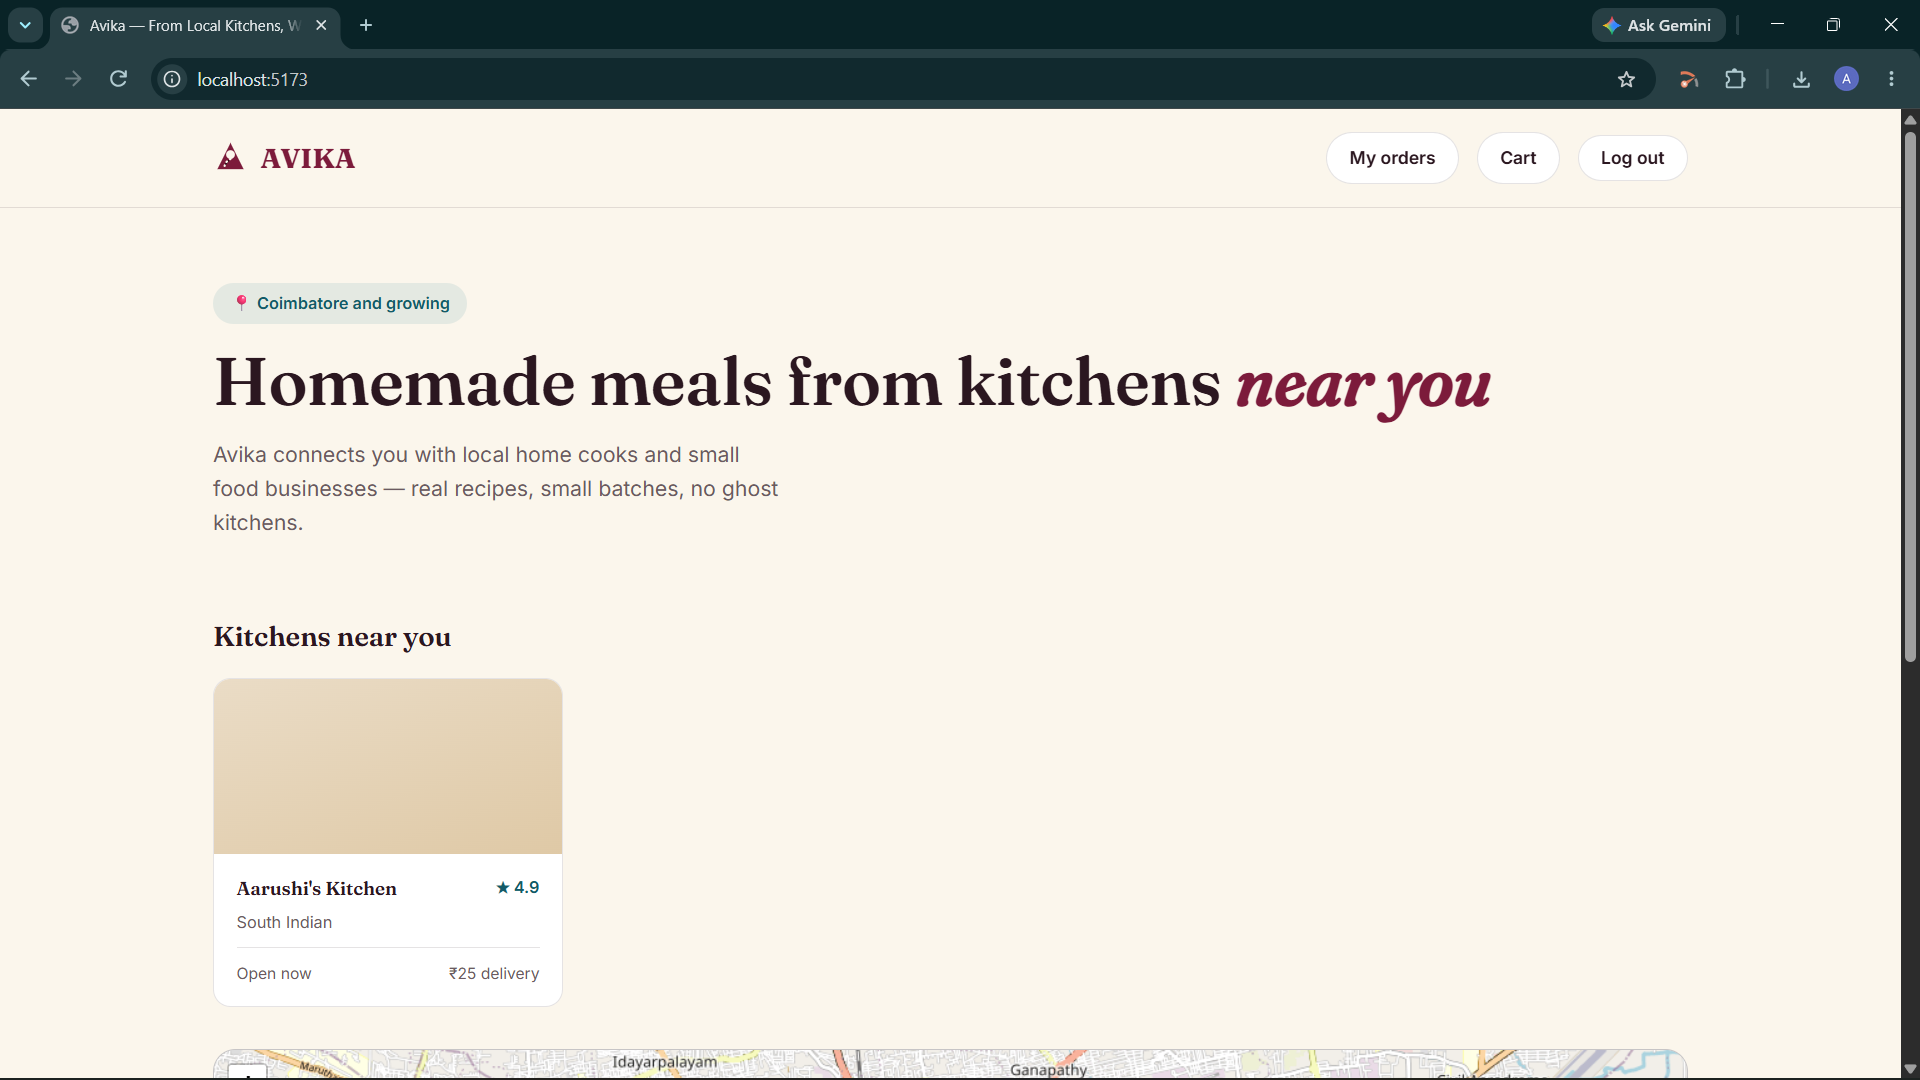
Task: Close the Avika tab
Action: coord(321,25)
